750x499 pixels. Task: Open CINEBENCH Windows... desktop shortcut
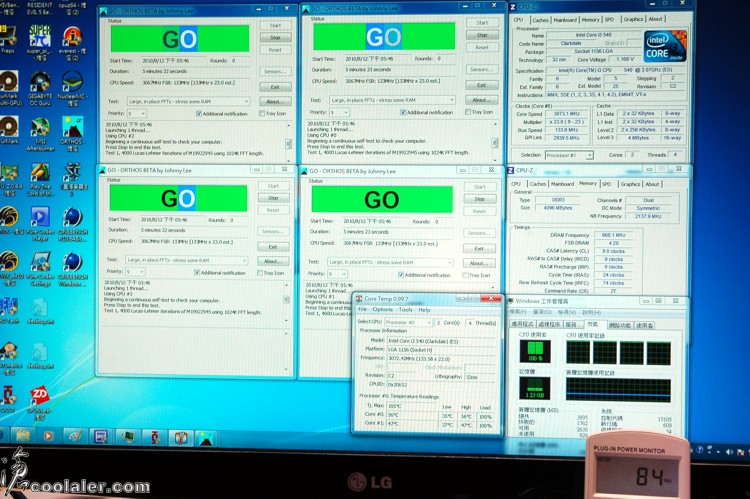(x=73, y=268)
